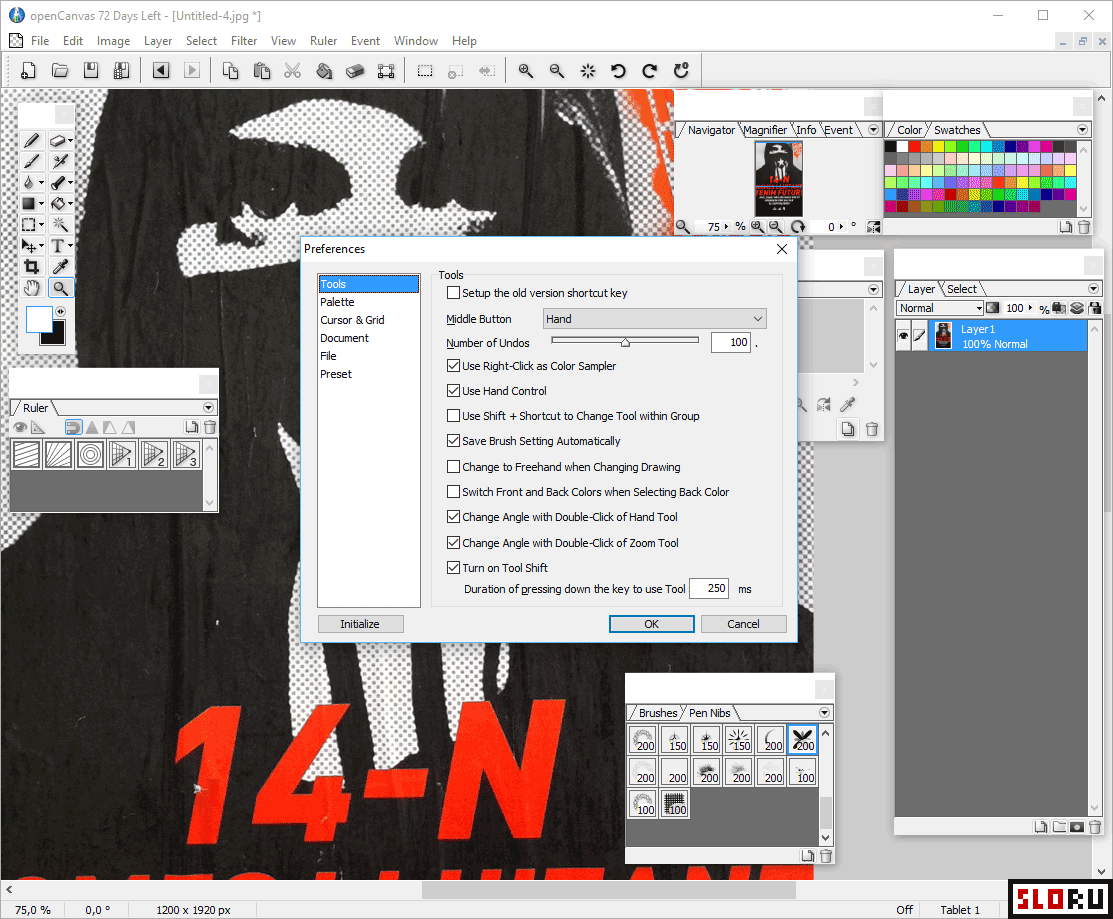Select Layer1 thumbnail in Layer panel
1113x919 pixels.
943,336
